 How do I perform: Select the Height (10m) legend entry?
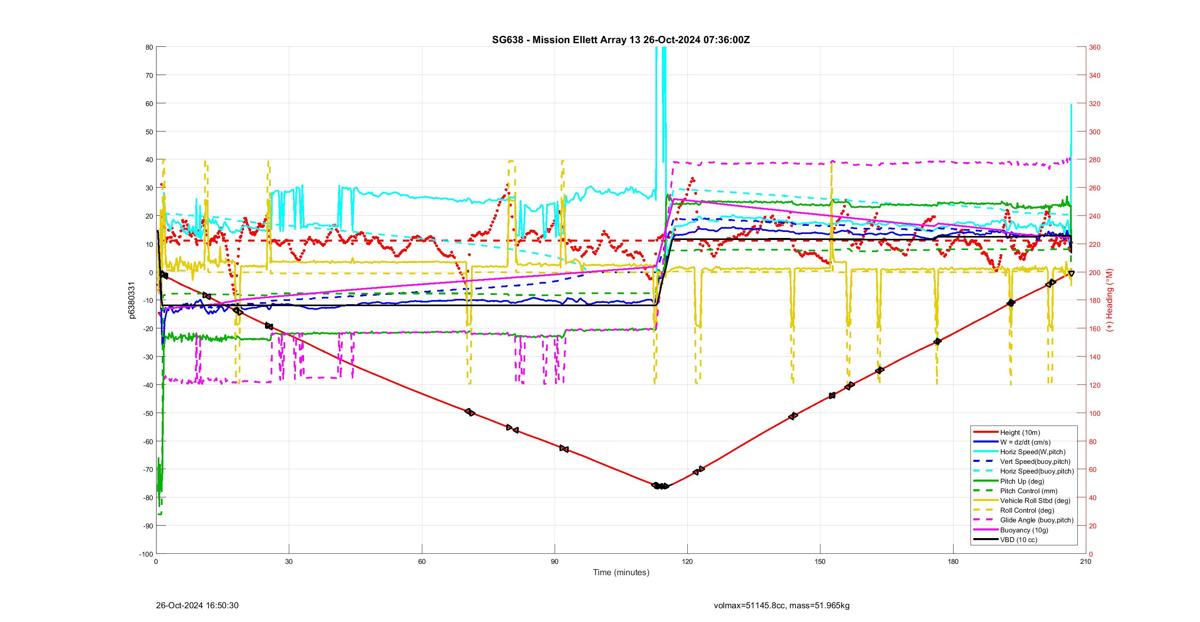click(1022, 432)
